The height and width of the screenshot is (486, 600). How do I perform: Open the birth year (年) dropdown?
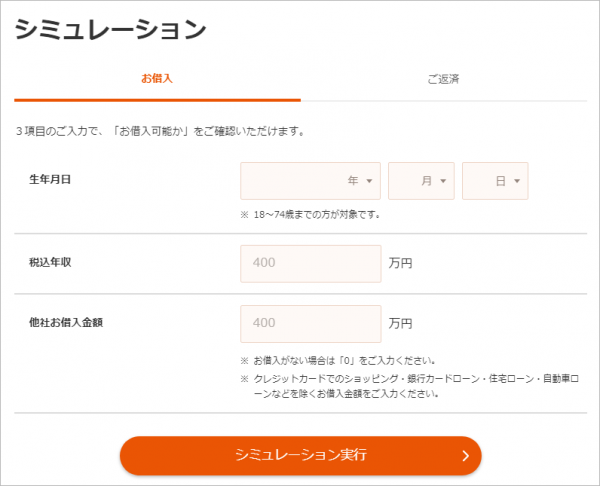point(310,181)
